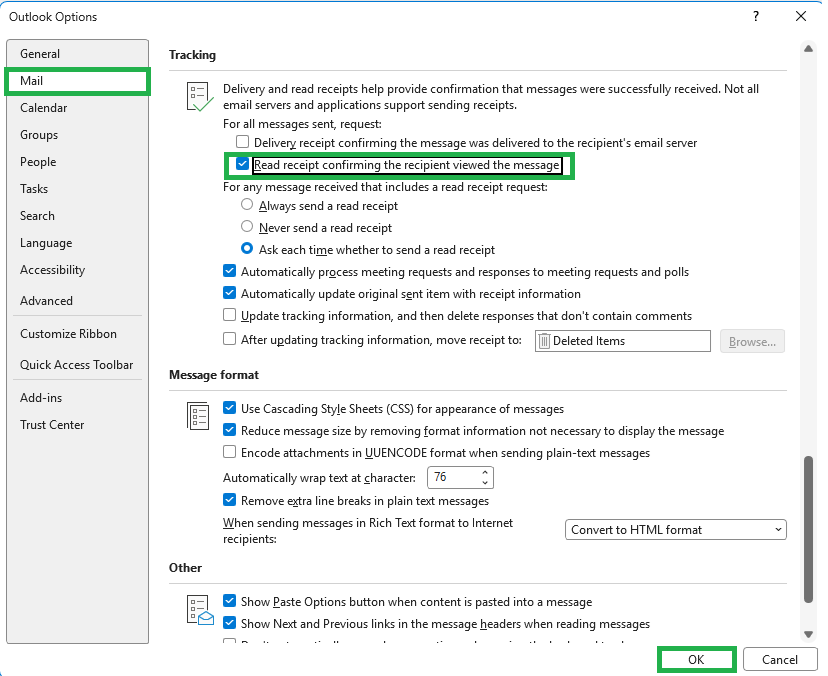Open the Trust Center category
Viewport: 828px width, 676px height.
coord(78,425)
